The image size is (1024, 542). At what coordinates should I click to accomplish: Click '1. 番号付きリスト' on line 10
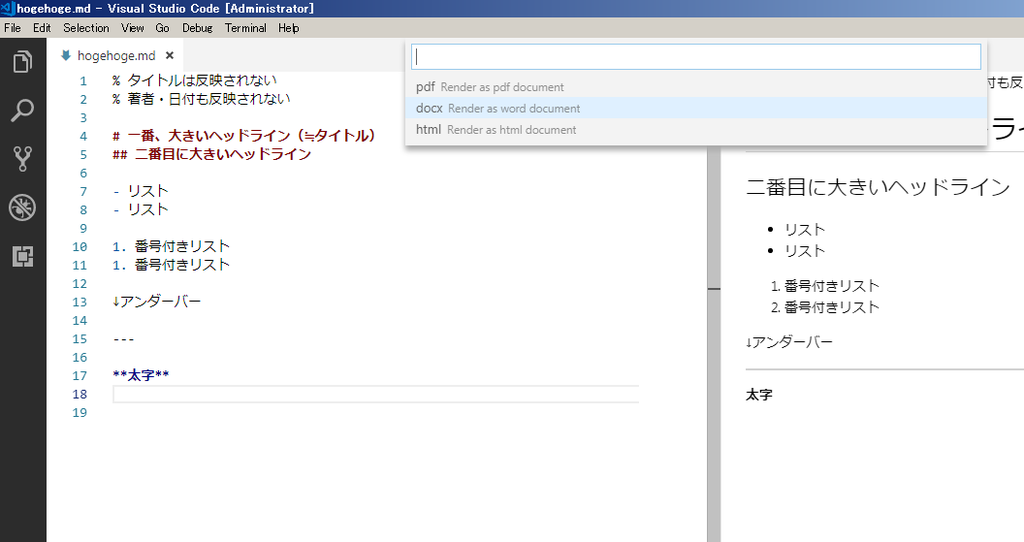coord(171,246)
